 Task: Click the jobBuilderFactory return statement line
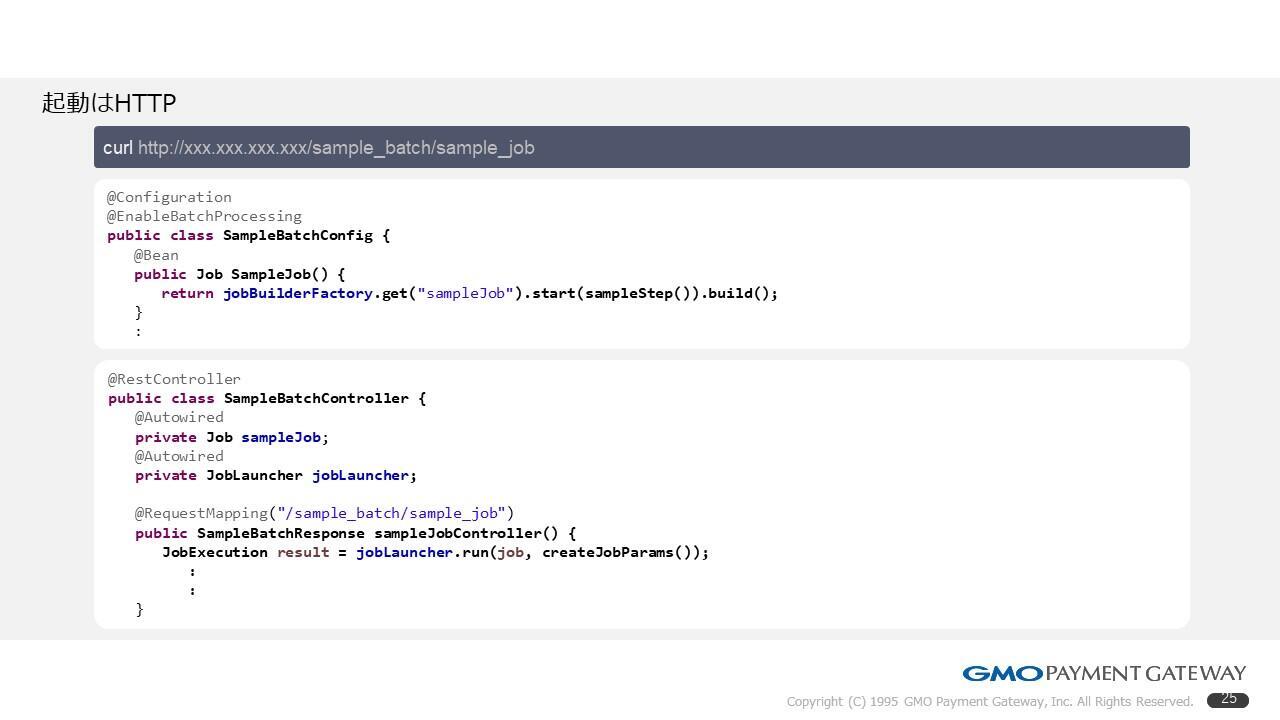click(x=469, y=293)
